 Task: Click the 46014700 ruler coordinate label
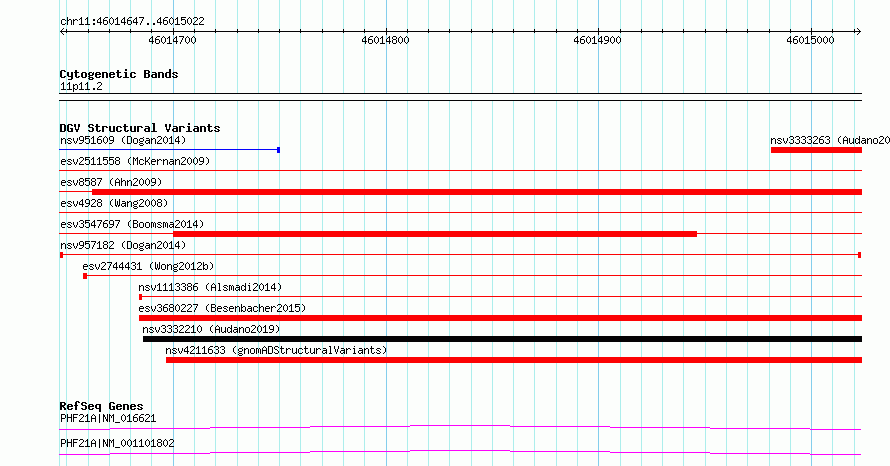tap(172, 40)
